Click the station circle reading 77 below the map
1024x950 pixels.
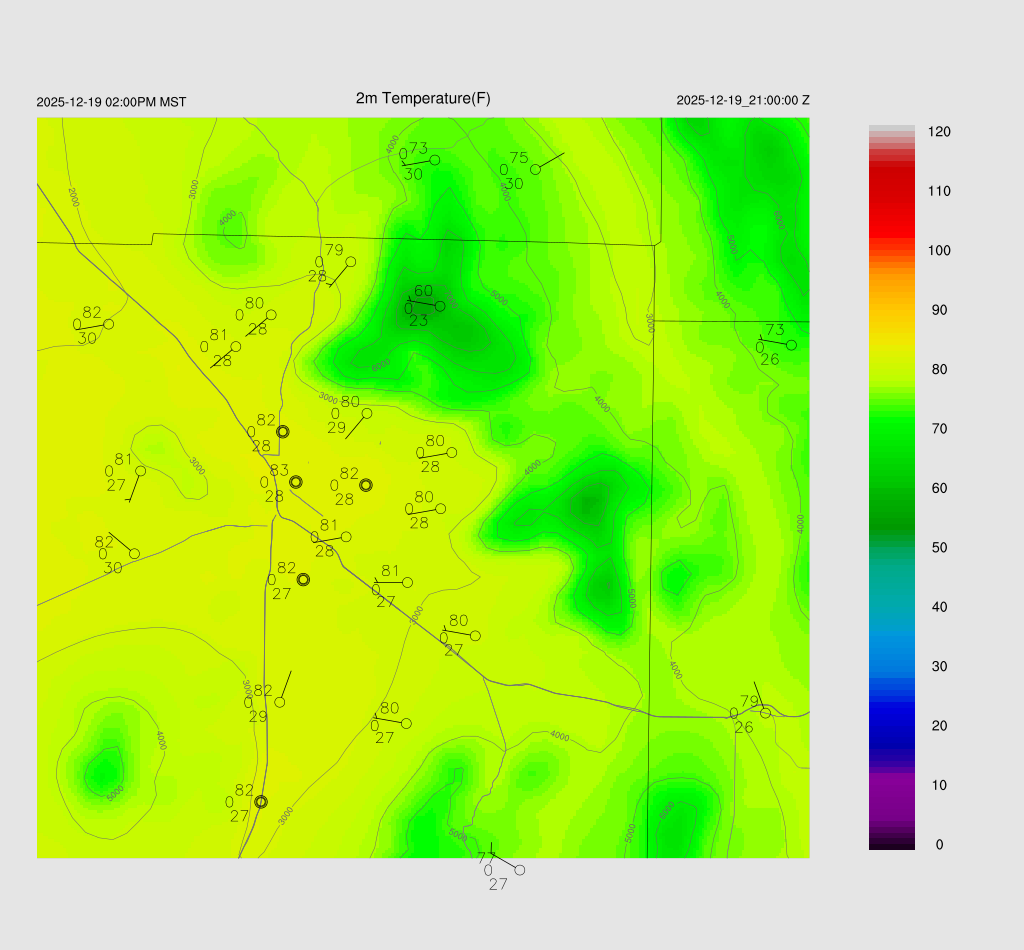click(x=519, y=870)
